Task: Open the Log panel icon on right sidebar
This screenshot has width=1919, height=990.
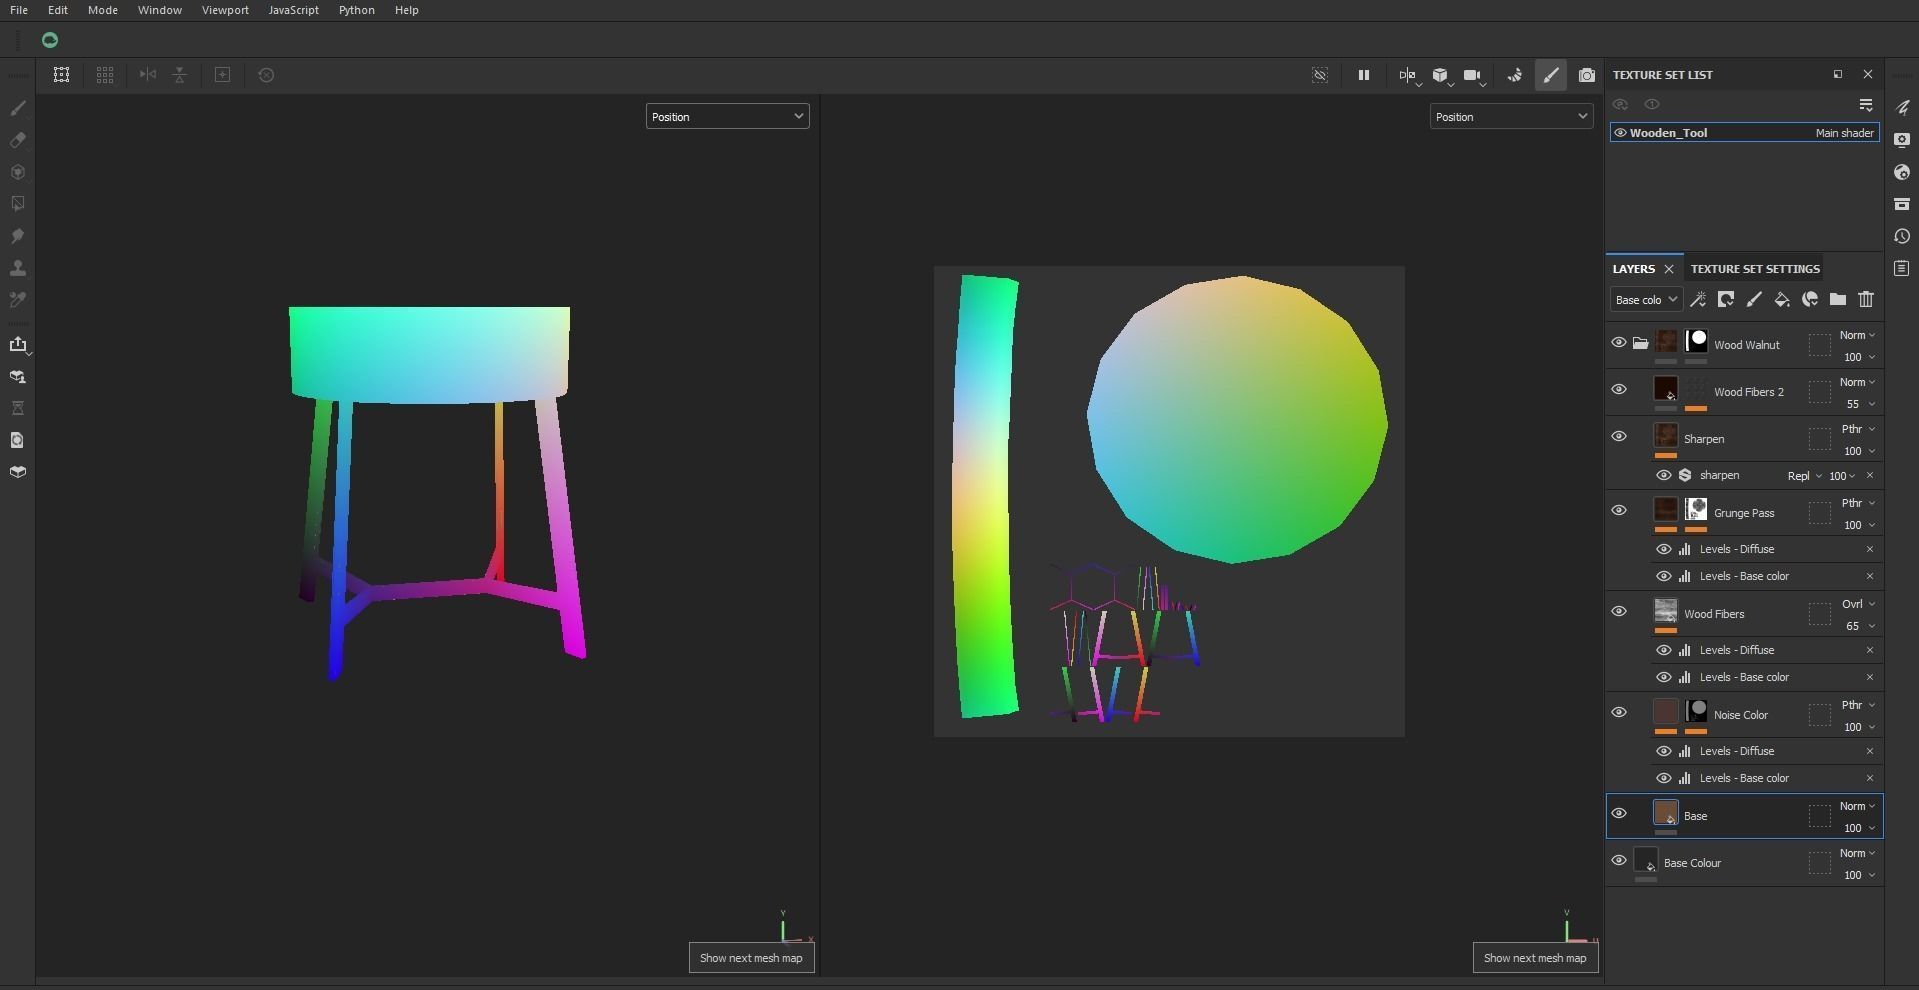Action: coord(1902,269)
